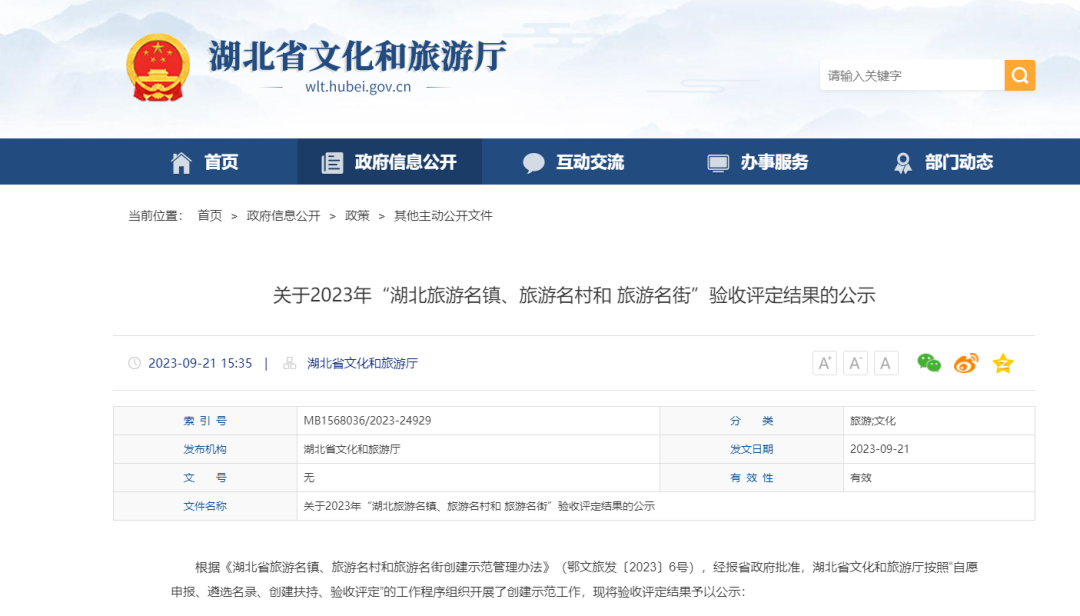Click the 湖北省文化和旅游厅 site title
This screenshot has height=616, width=1080.
coord(357,55)
